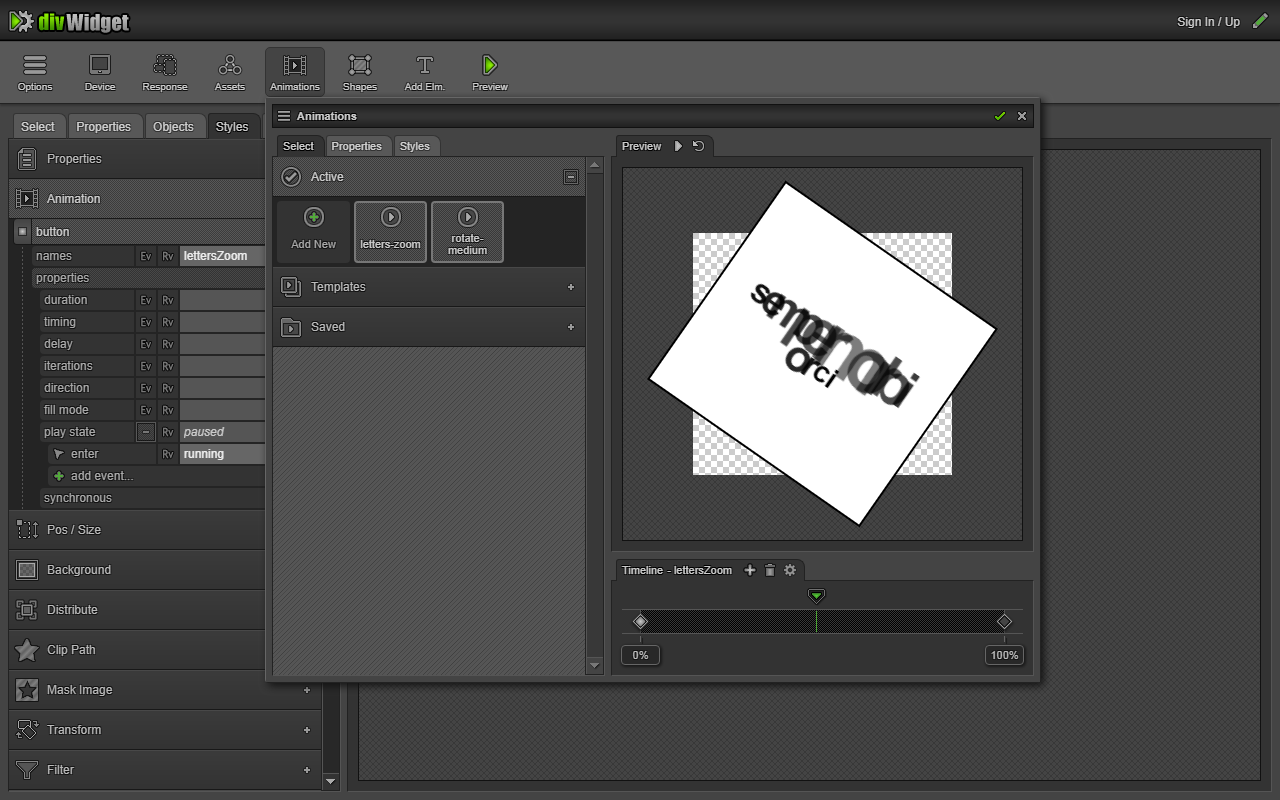Delete keyframe with timeline trash icon
The width and height of the screenshot is (1280, 800).
point(770,570)
